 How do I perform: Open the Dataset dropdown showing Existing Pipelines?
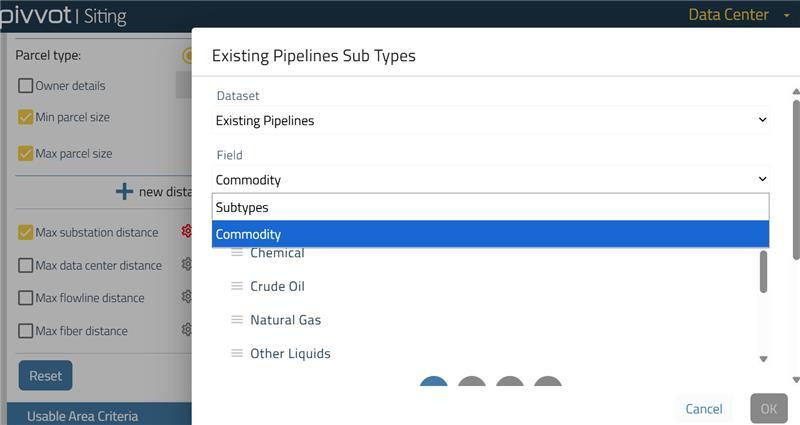click(491, 120)
